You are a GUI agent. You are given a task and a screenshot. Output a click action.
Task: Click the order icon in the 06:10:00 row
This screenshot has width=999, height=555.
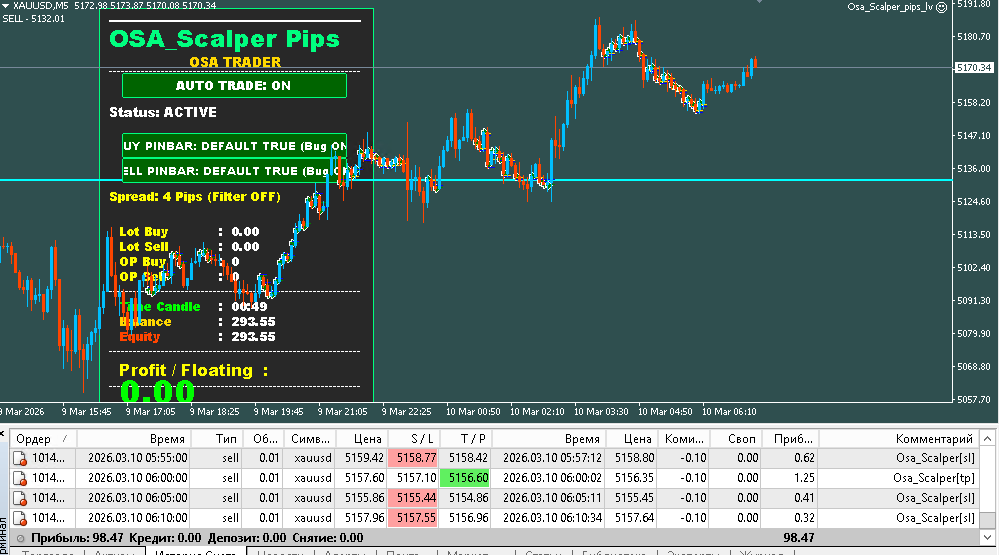(x=20, y=518)
